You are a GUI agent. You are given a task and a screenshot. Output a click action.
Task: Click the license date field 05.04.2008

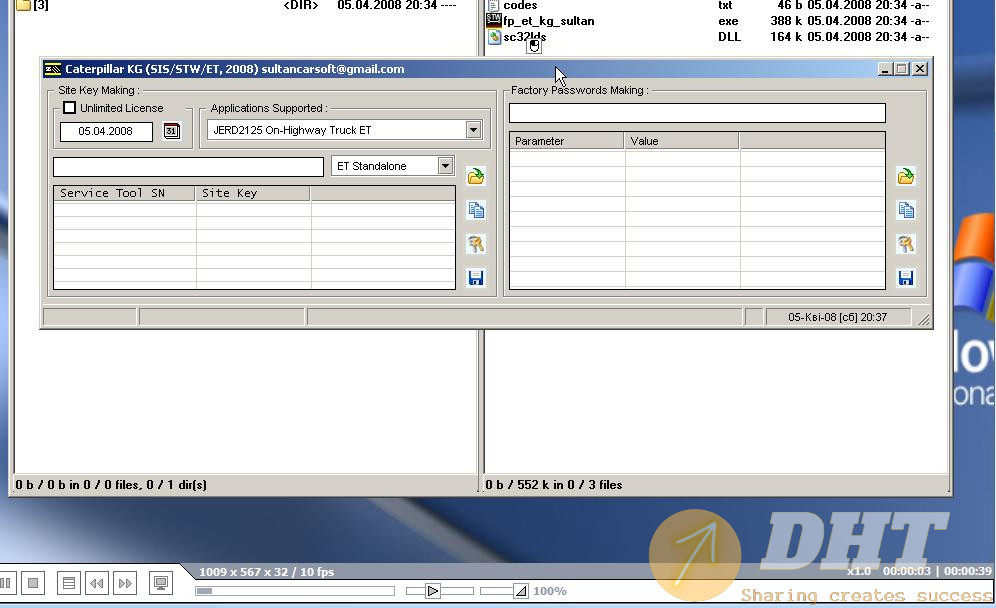(x=106, y=132)
